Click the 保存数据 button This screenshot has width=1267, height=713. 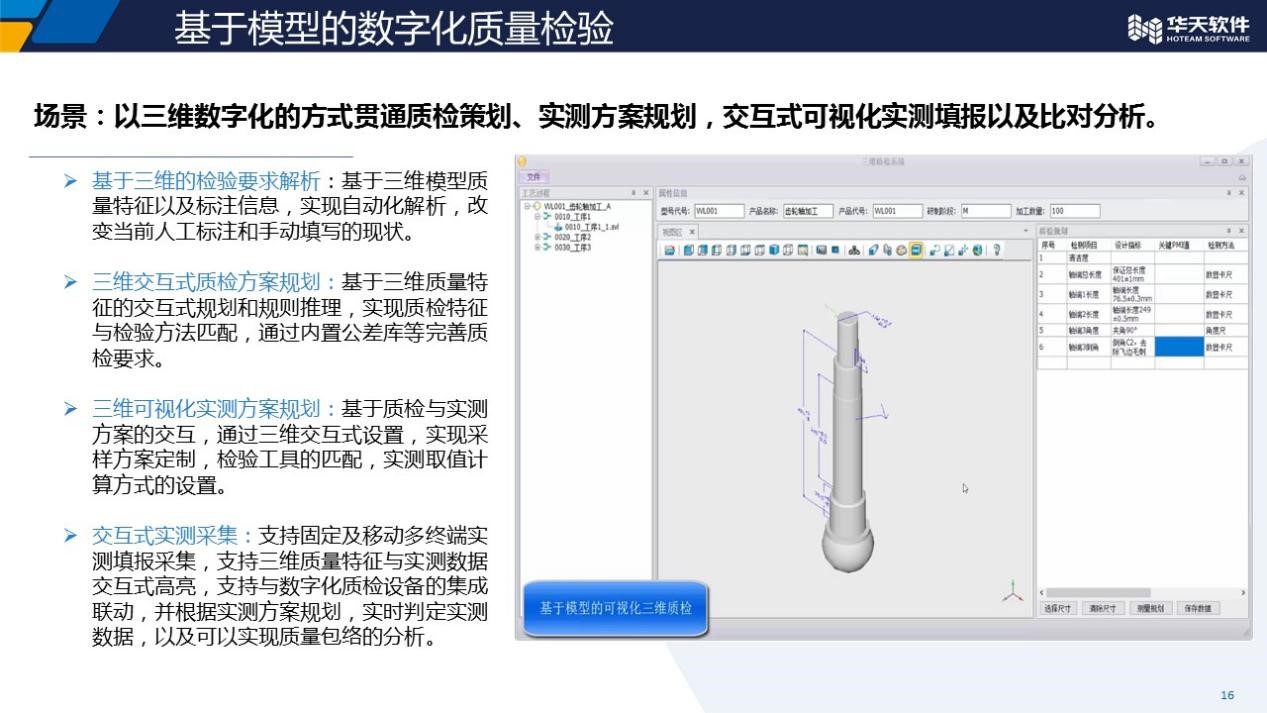[1198, 608]
